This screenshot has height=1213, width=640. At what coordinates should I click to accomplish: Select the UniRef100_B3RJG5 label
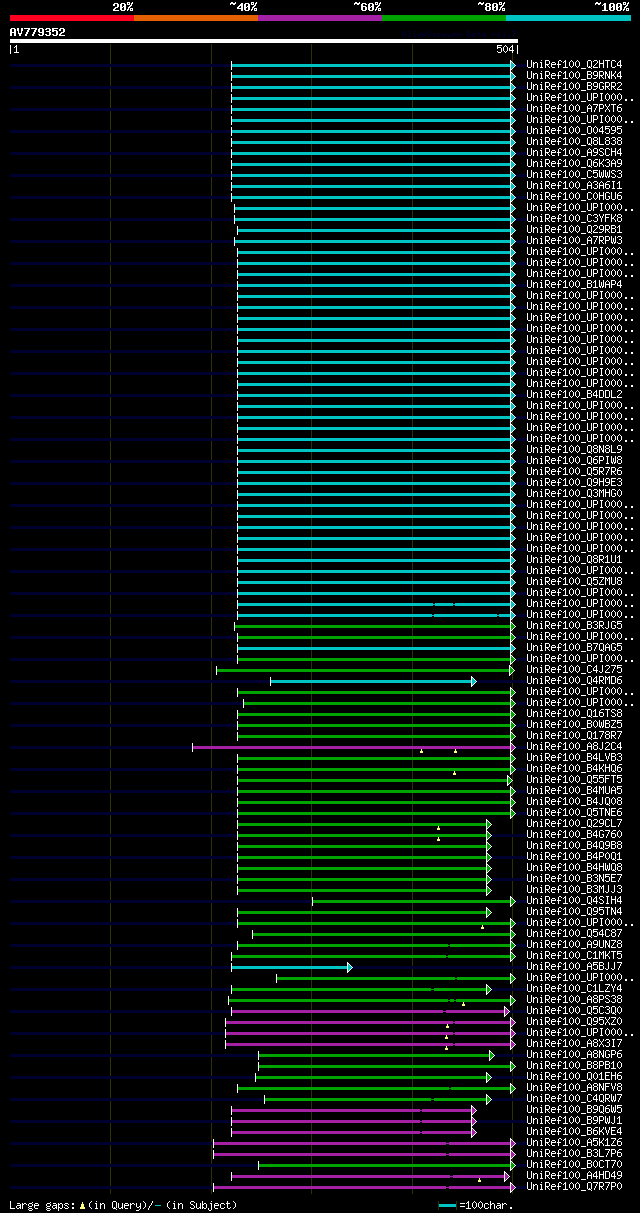(574, 625)
